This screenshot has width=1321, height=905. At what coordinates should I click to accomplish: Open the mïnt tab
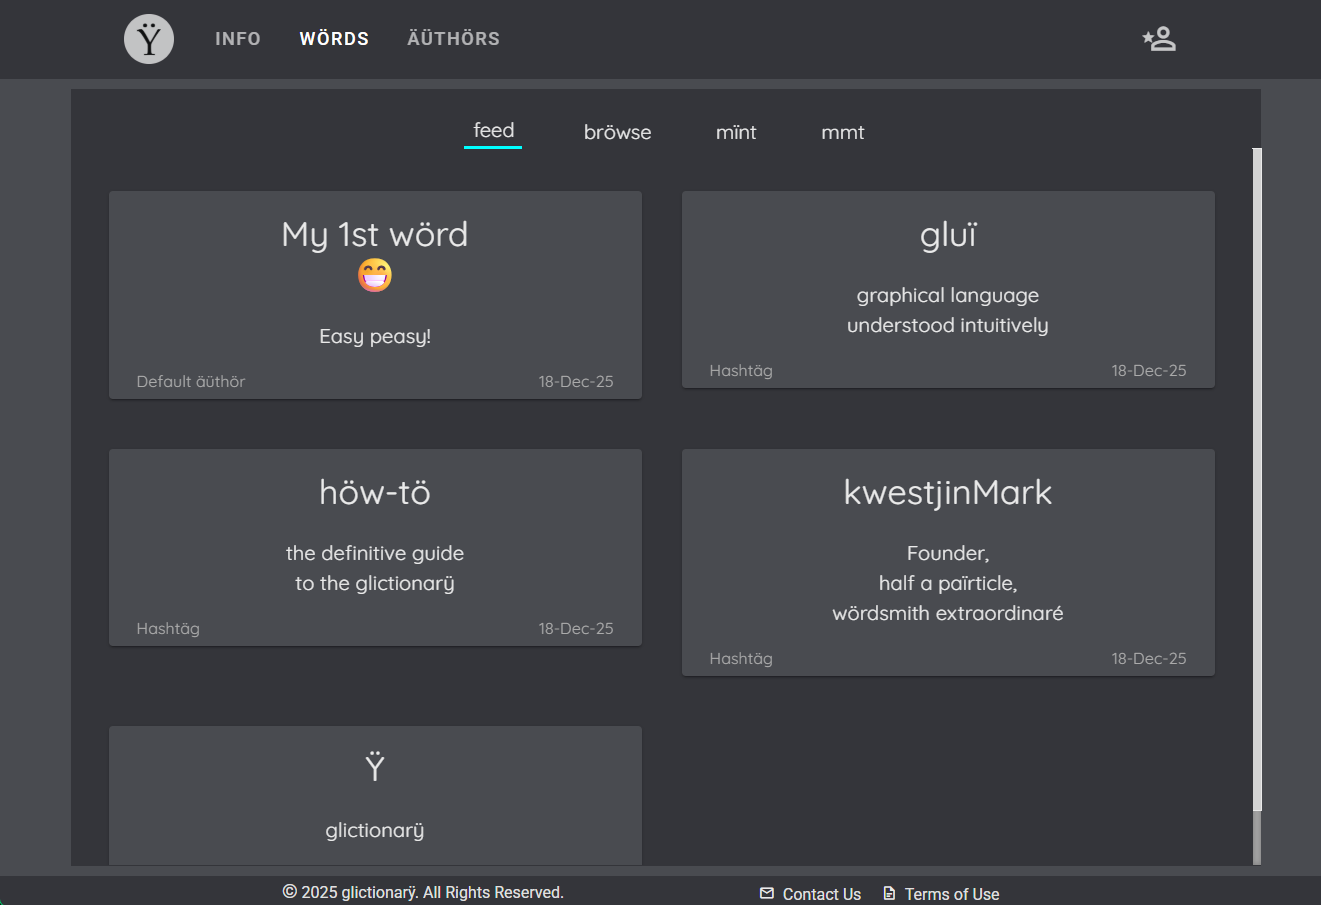pos(736,131)
